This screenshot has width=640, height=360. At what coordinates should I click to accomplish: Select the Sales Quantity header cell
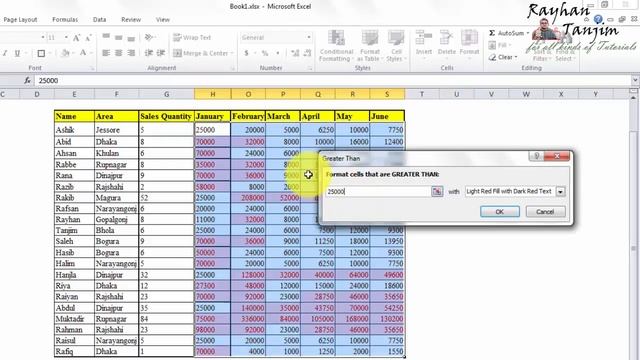(x=166, y=116)
